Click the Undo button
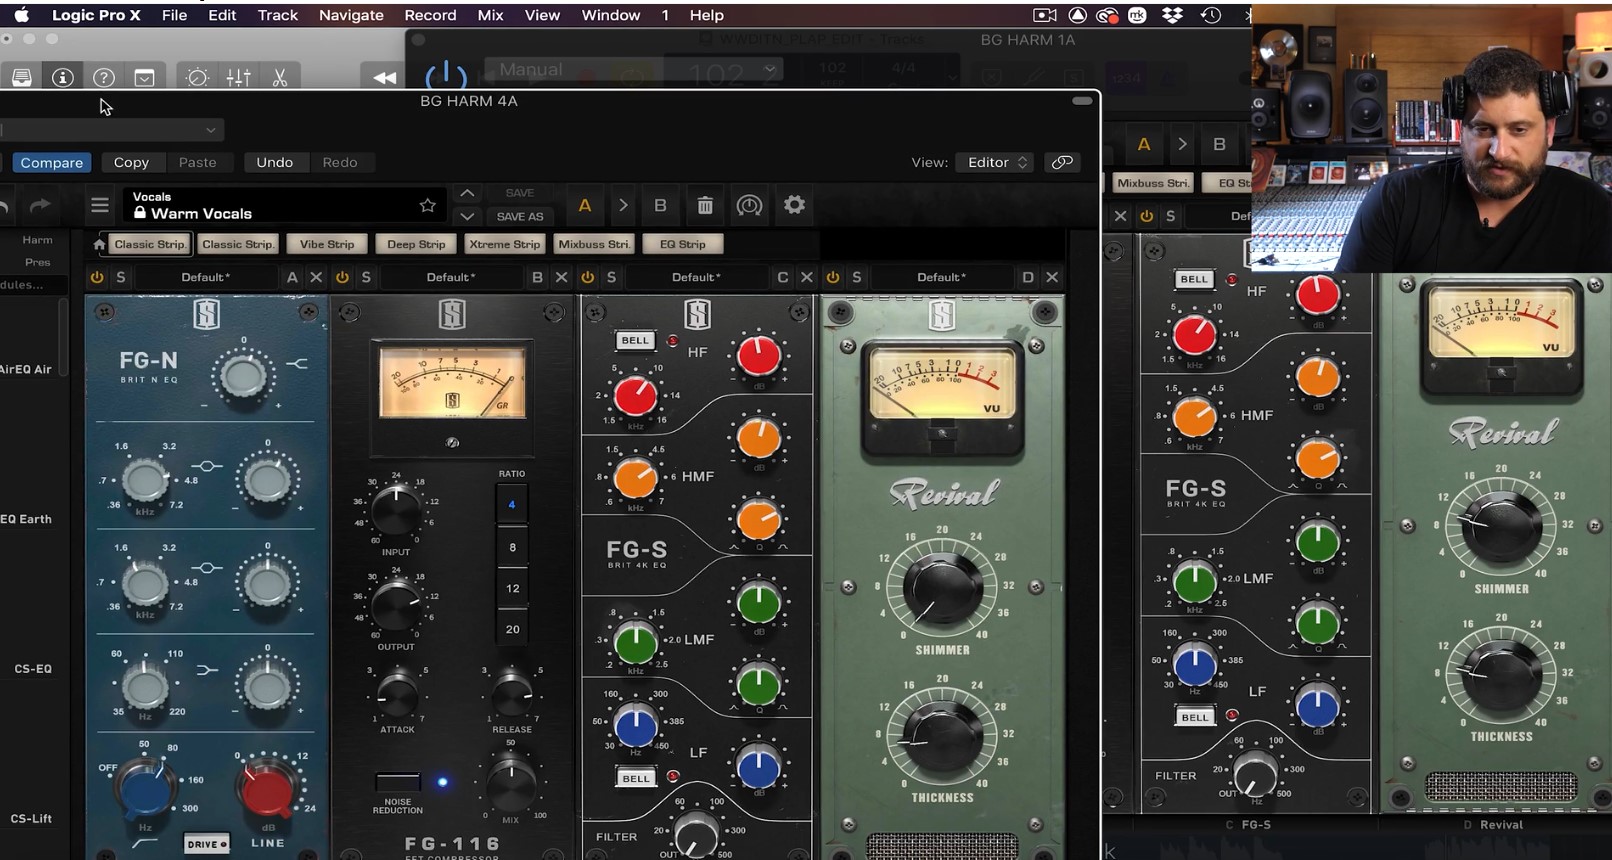This screenshot has width=1612, height=860. [275, 162]
